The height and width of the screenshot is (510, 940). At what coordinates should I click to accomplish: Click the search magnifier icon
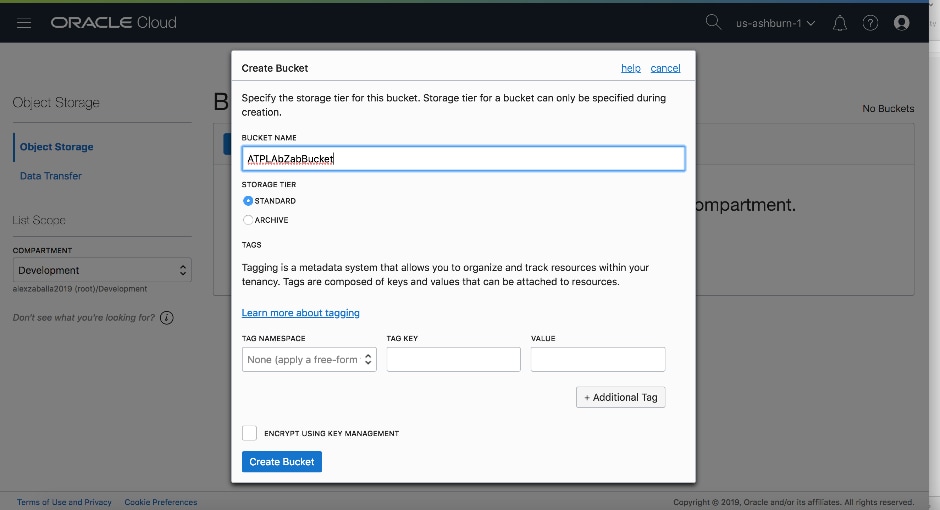coord(713,22)
